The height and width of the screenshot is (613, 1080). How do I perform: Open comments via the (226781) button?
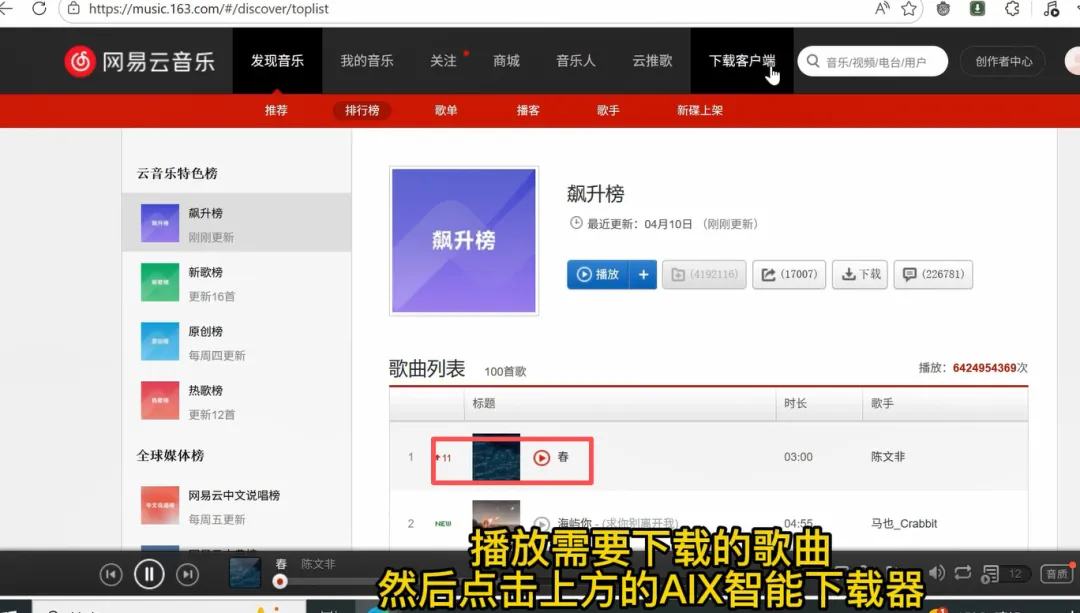coord(933,274)
